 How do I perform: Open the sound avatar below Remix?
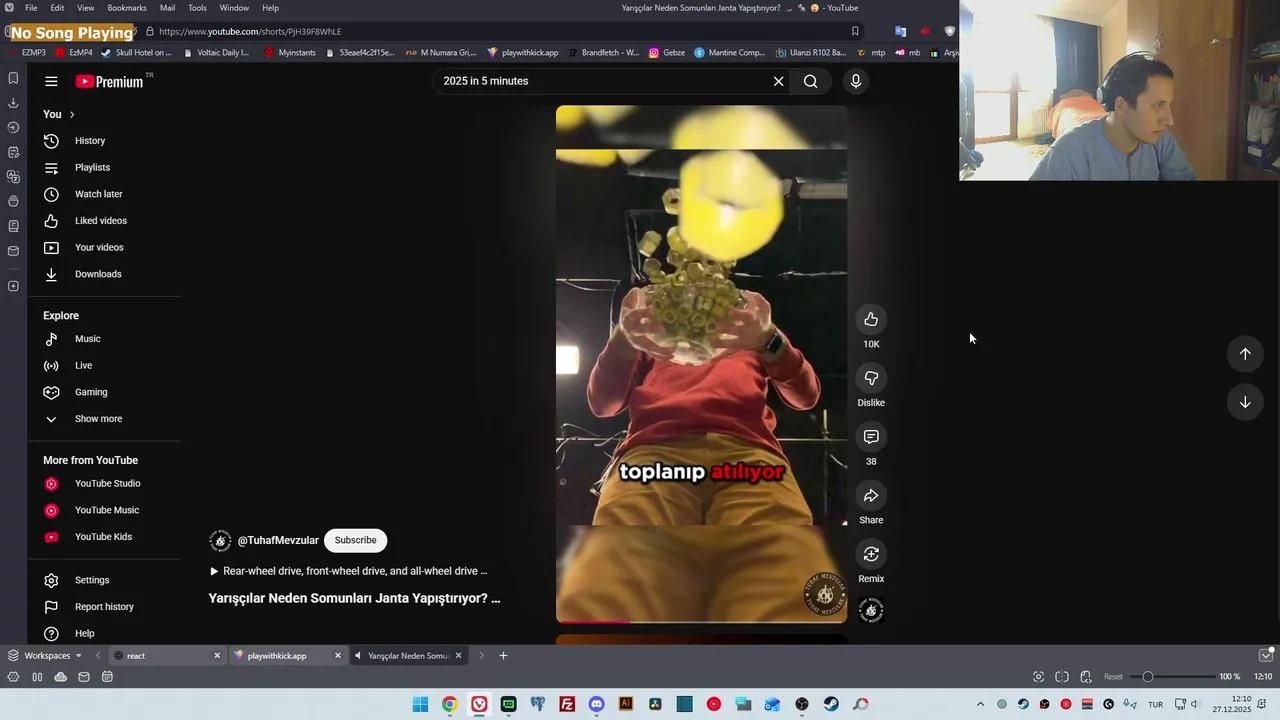tap(871, 610)
